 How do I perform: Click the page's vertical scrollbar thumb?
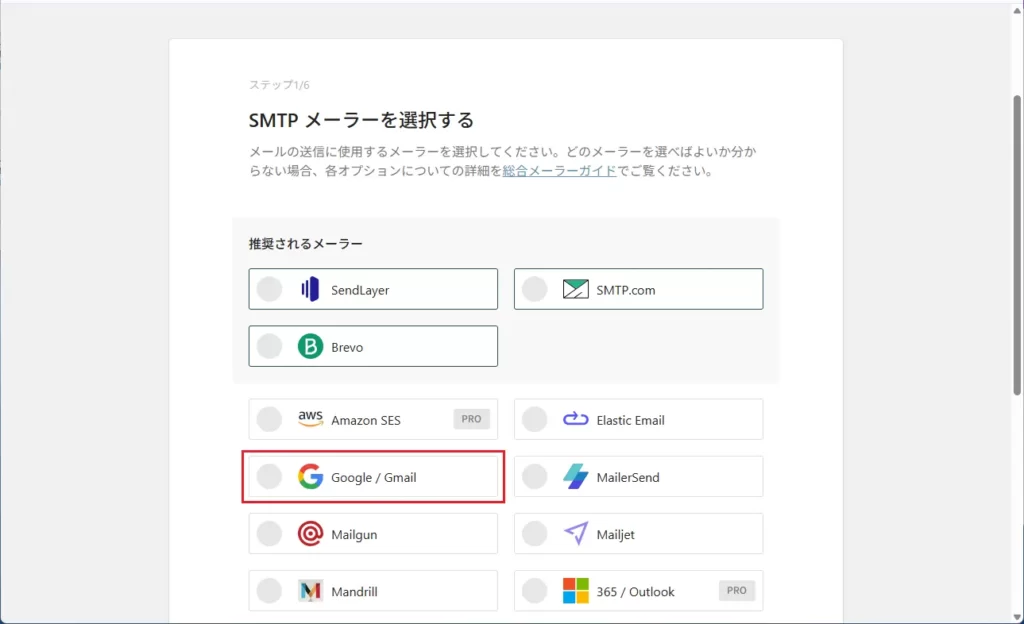[x=1017, y=245]
